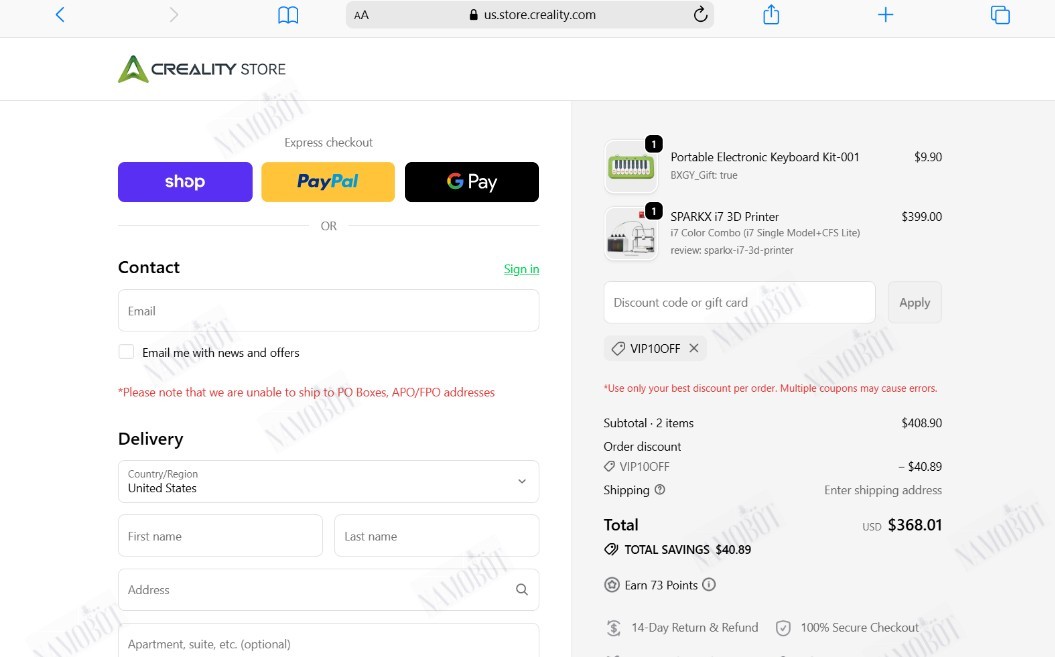Screen dimensions: 1055x657
Task: Enable Email me with news and offers
Action: (126, 351)
